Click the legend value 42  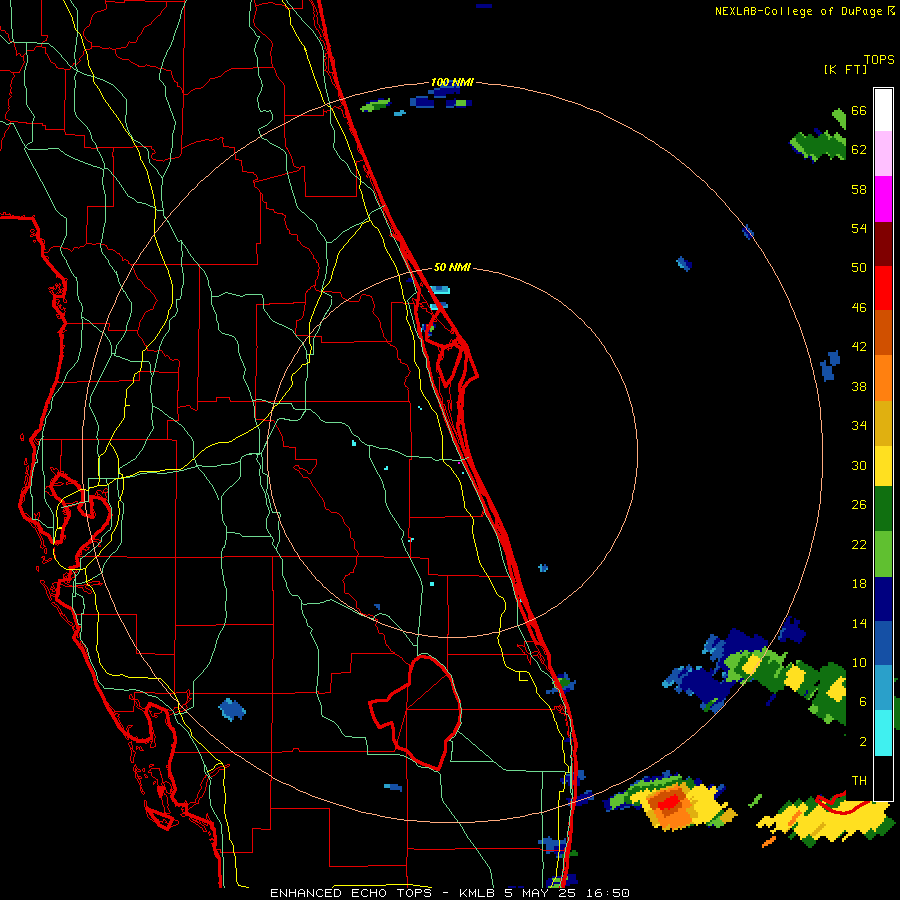pyautogui.click(x=859, y=347)
